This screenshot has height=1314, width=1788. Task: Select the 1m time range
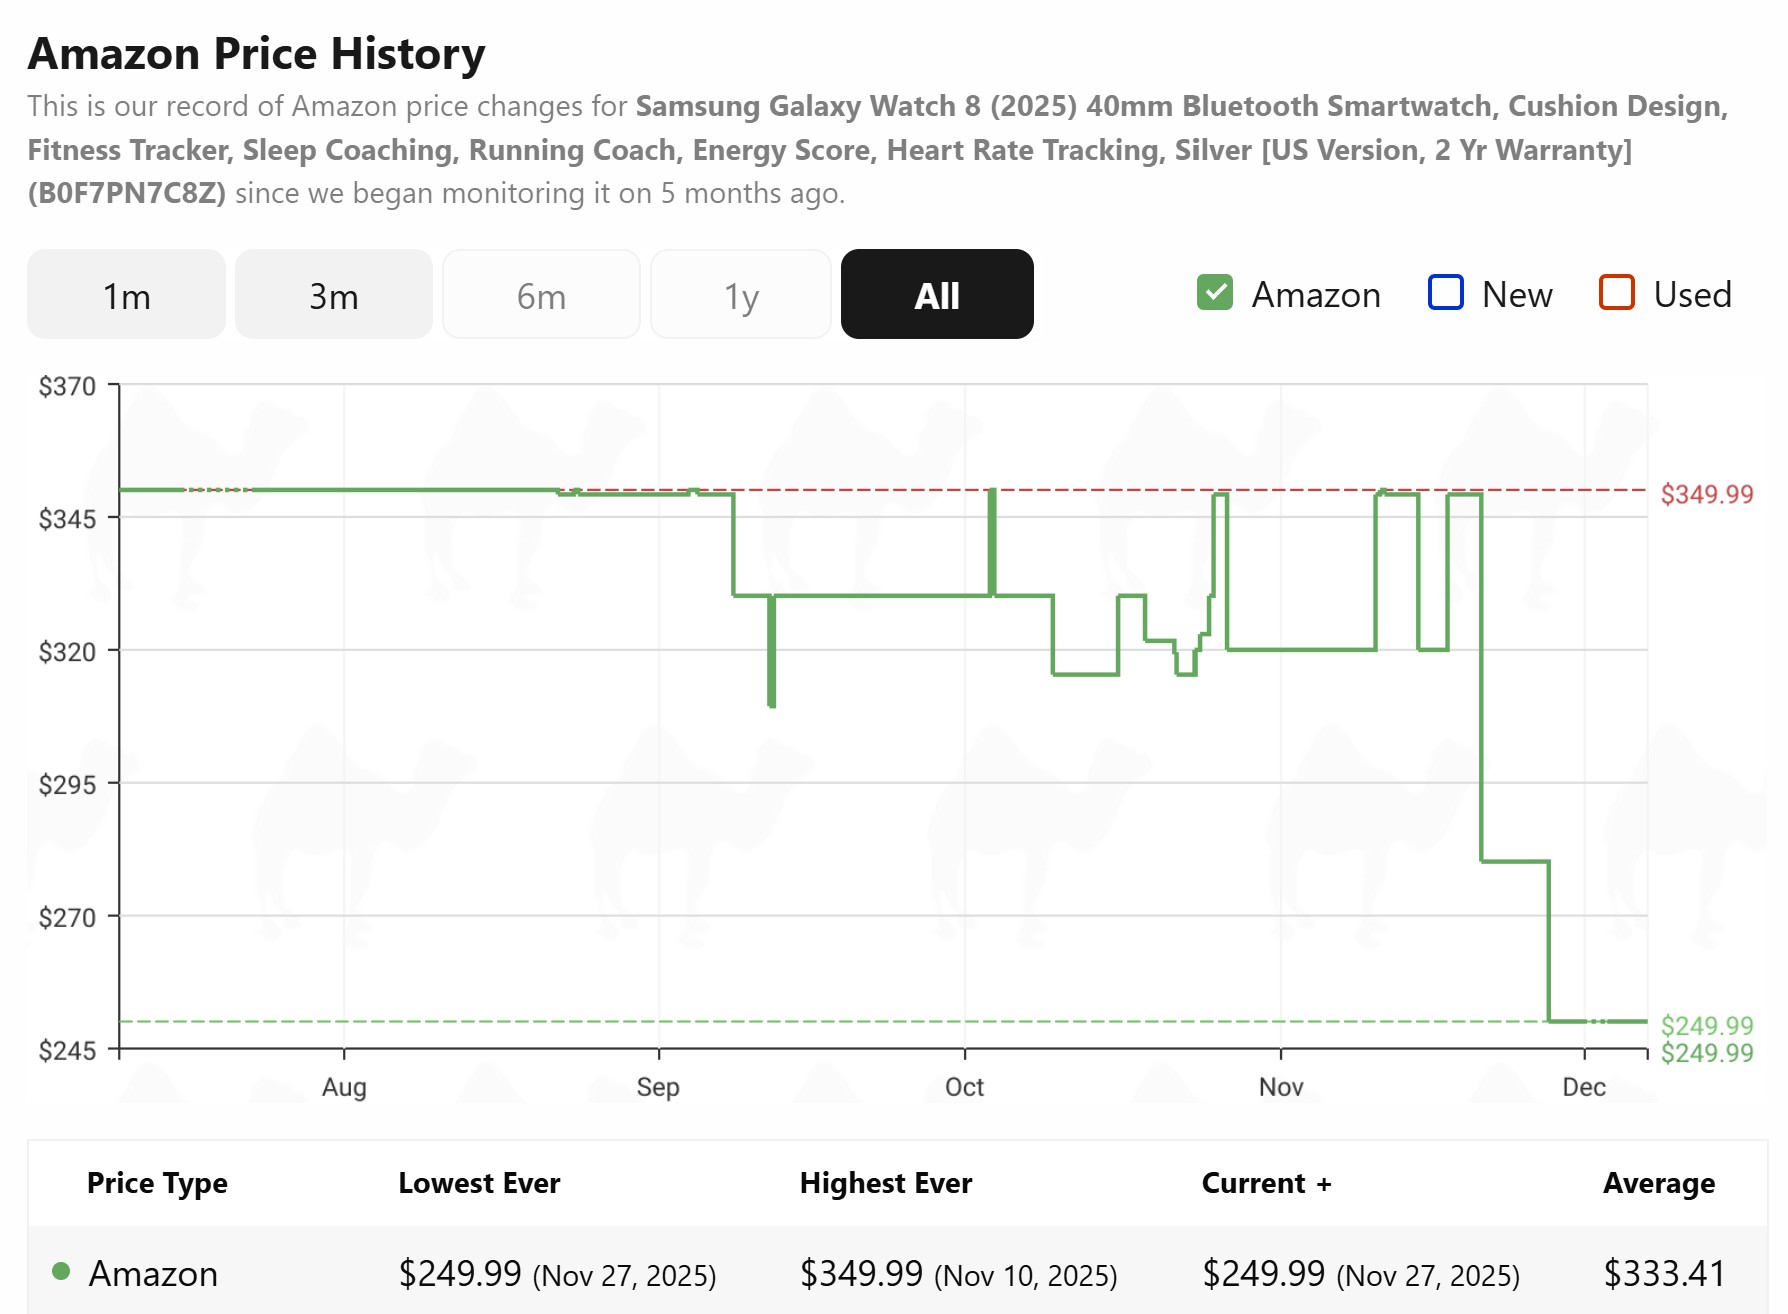pos(126,295)
